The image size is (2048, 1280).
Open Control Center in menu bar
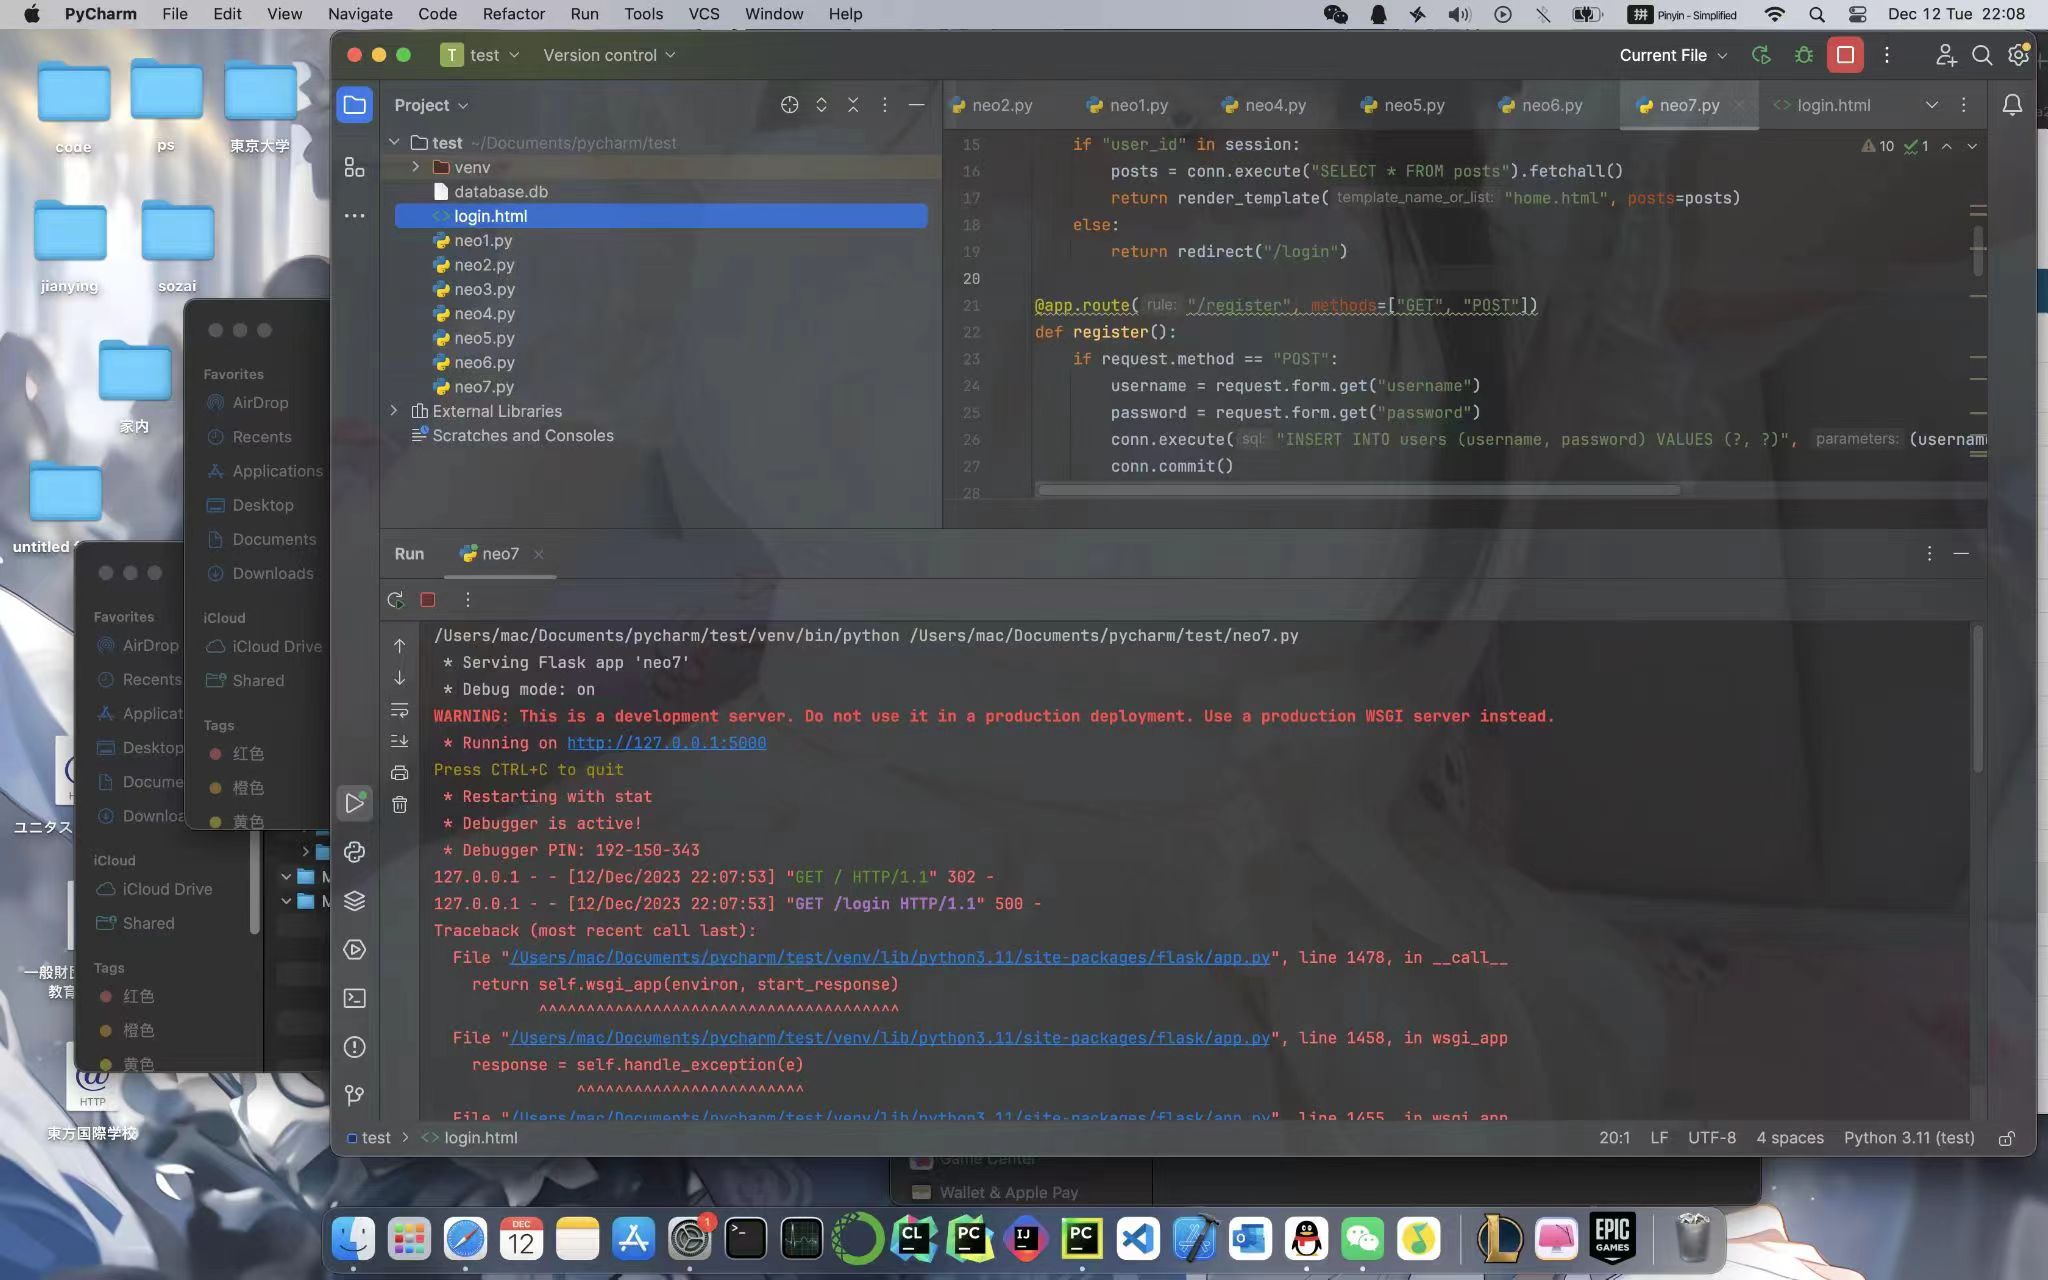coord(1857,14)
